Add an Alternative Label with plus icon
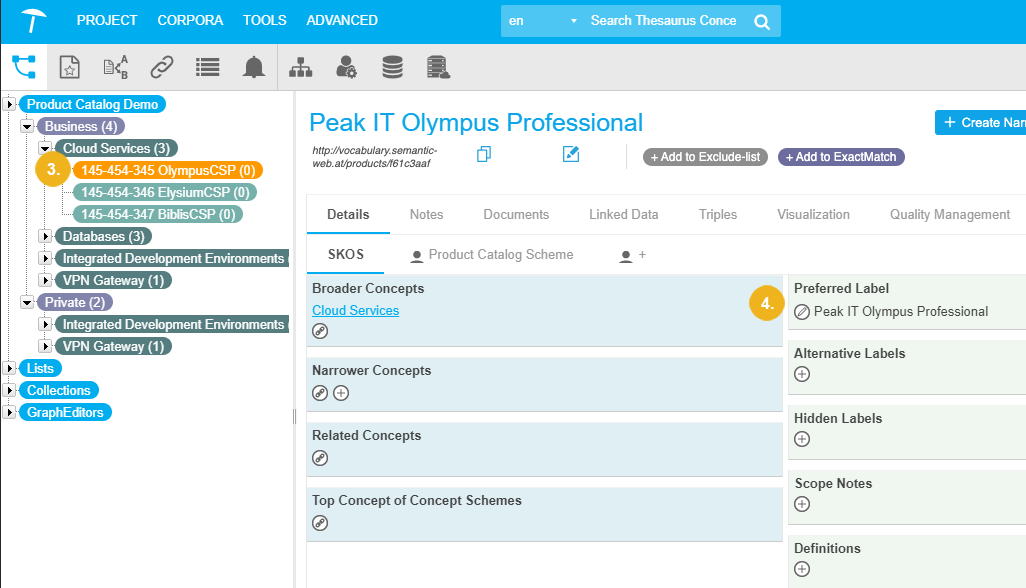Screen dimensions: 1026x588 (x=802, y=374)
